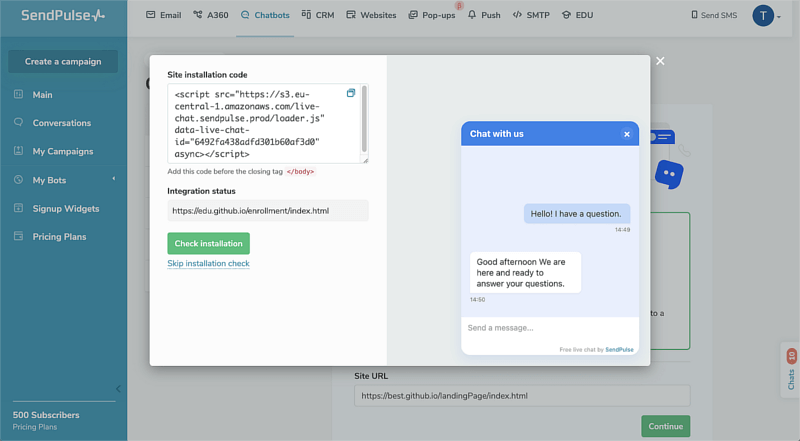Close the installation code dialog
The height and width of the screenshot is (441, 800).
660,62
